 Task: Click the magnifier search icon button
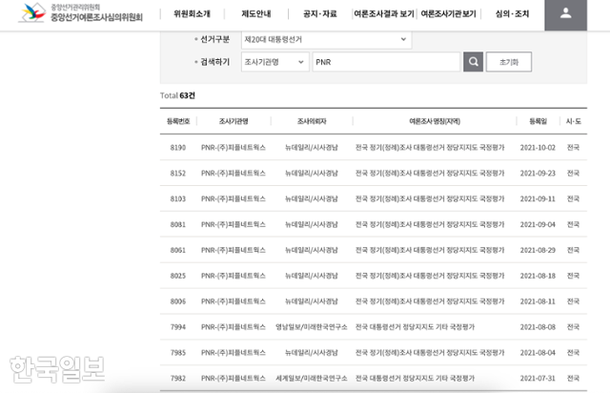tap(473, 62)
